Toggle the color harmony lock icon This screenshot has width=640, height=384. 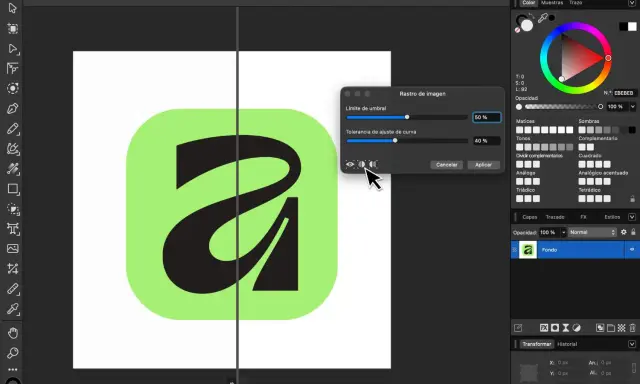632,199
